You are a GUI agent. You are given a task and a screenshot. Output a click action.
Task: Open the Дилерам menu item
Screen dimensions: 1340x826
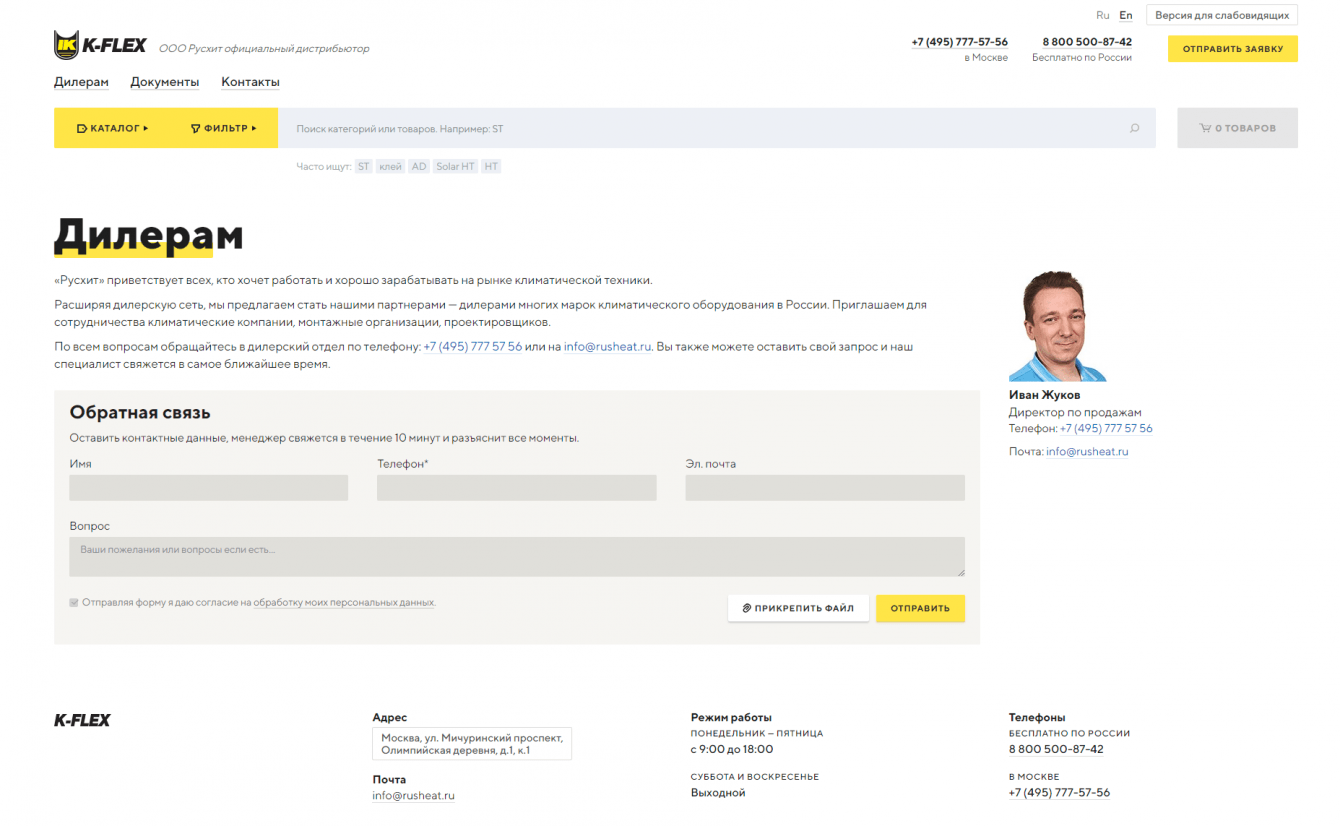(x=81, y=82)
